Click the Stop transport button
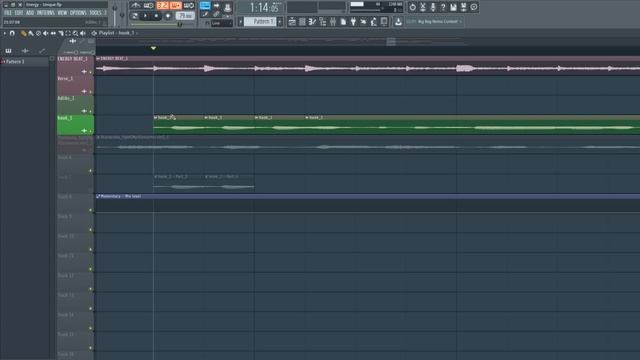The image size is (640, 360). click(x=156, y=16)
